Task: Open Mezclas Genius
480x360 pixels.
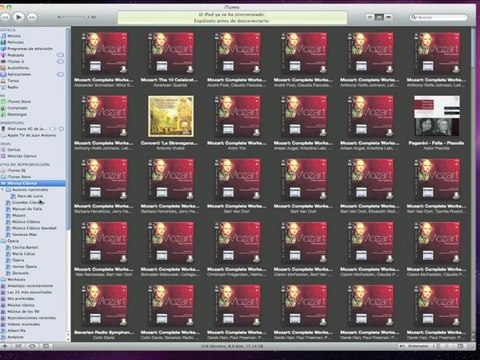Action: [x=22, y=156]
